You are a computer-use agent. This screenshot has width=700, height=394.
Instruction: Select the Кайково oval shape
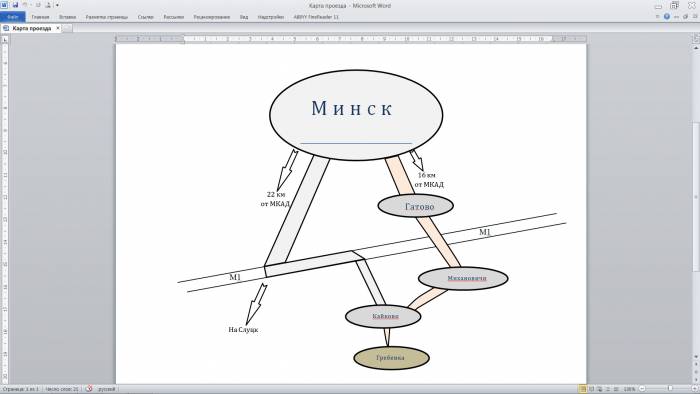tap(383, 316)
